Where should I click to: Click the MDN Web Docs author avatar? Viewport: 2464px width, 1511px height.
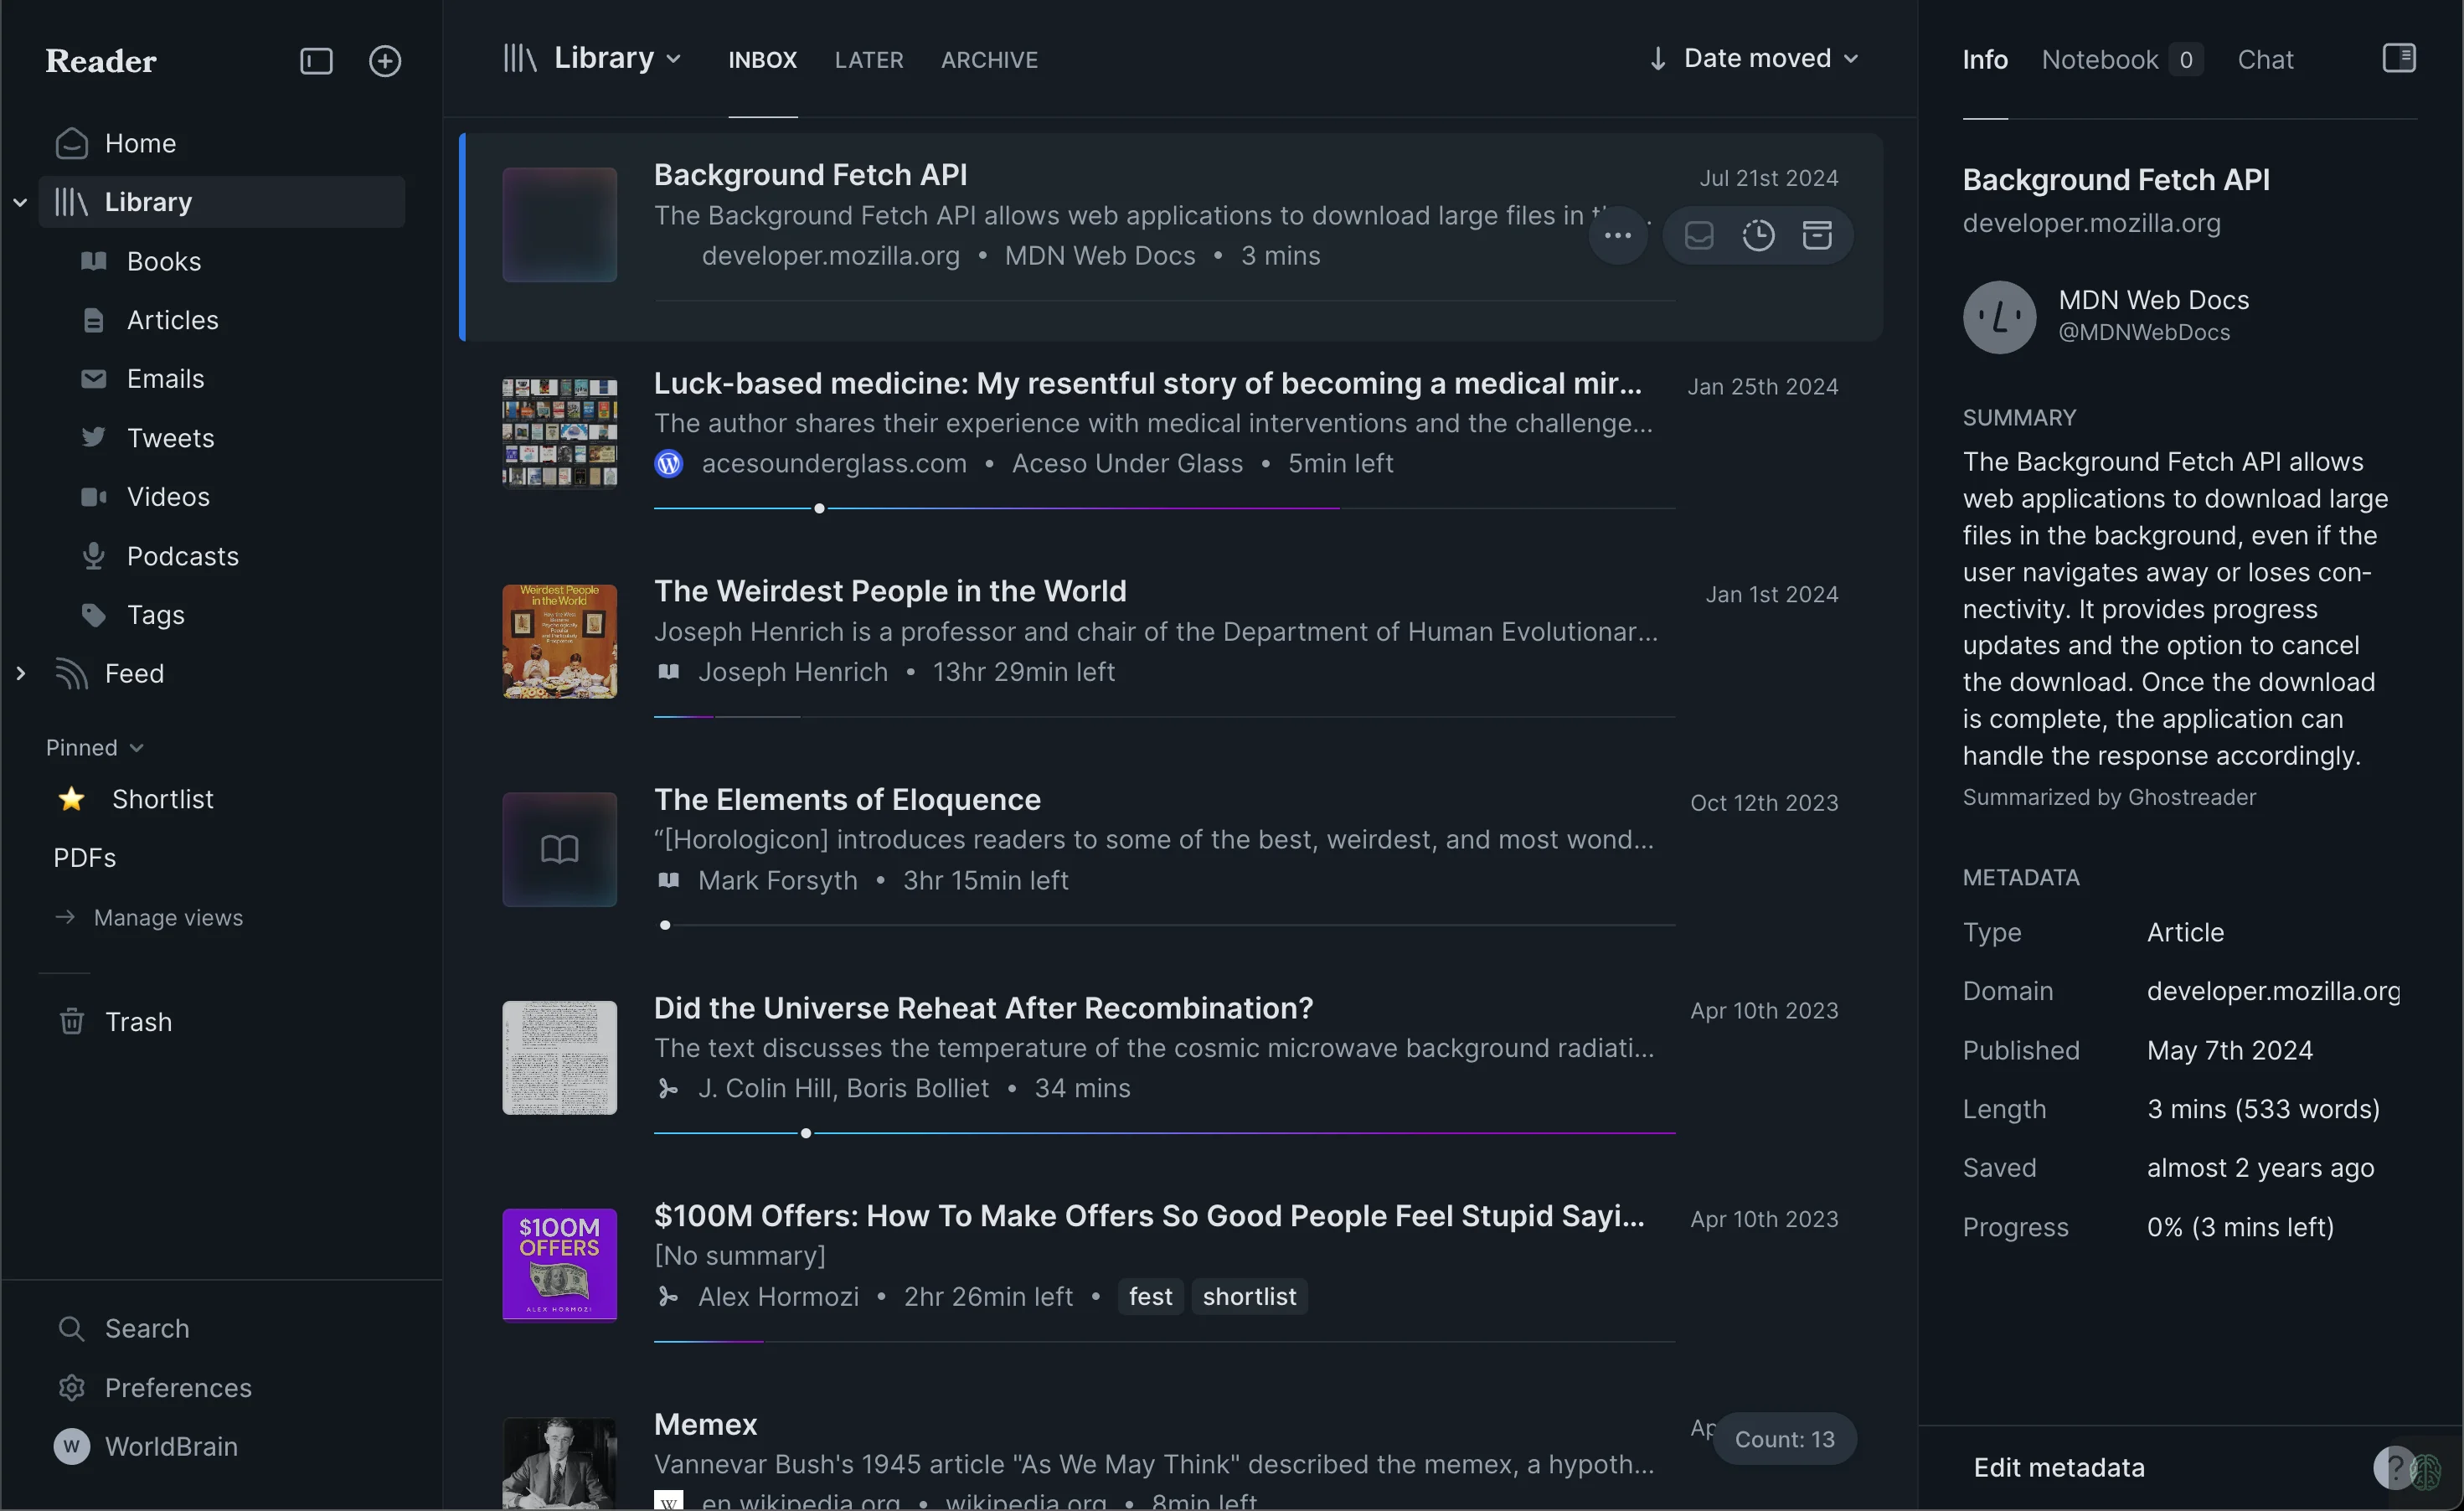pos(1998,317)
